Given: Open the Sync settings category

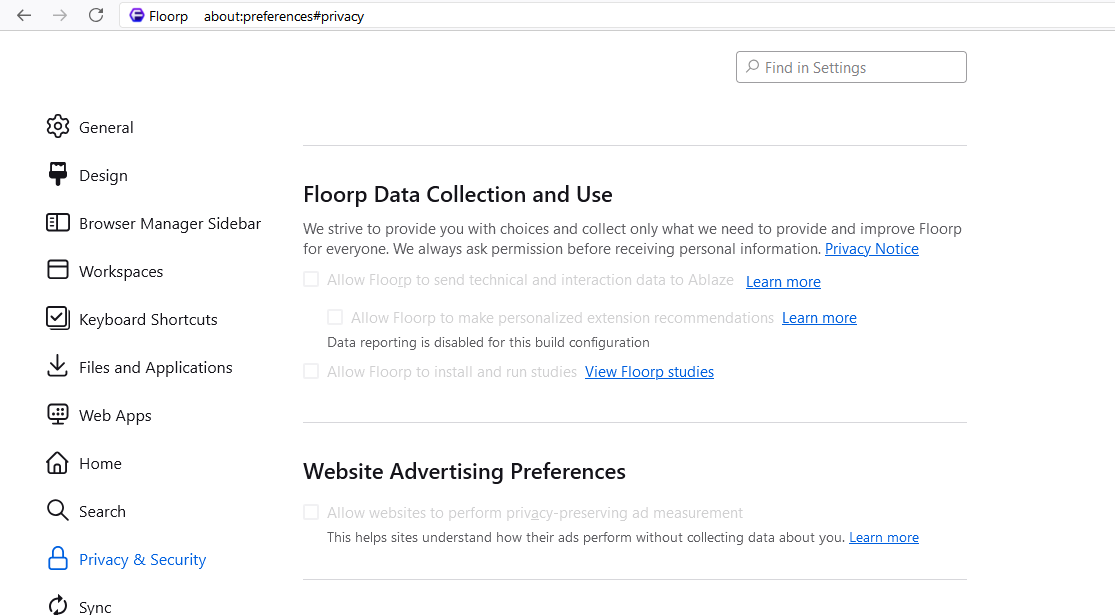Looking at the screenshot, I should pos(95,606).
